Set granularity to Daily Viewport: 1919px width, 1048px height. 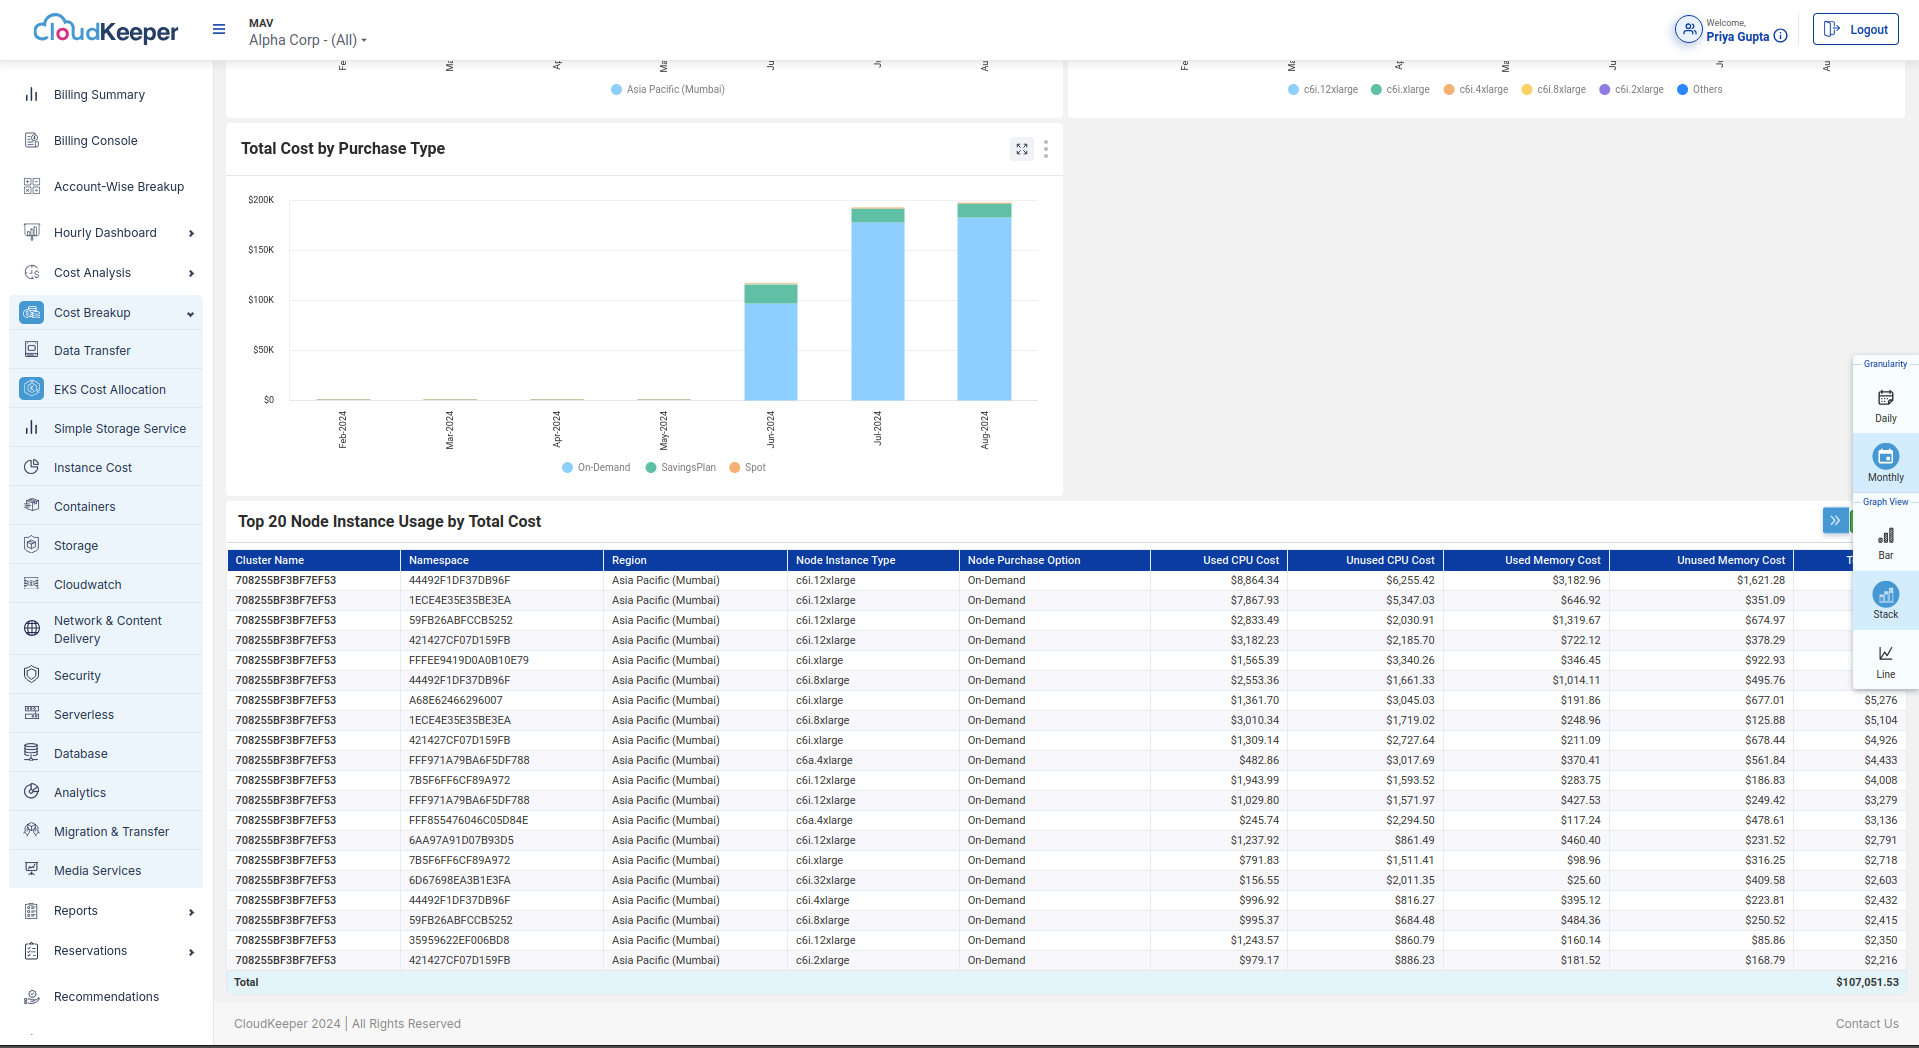pyautogui.click(x=1885, y=403)
